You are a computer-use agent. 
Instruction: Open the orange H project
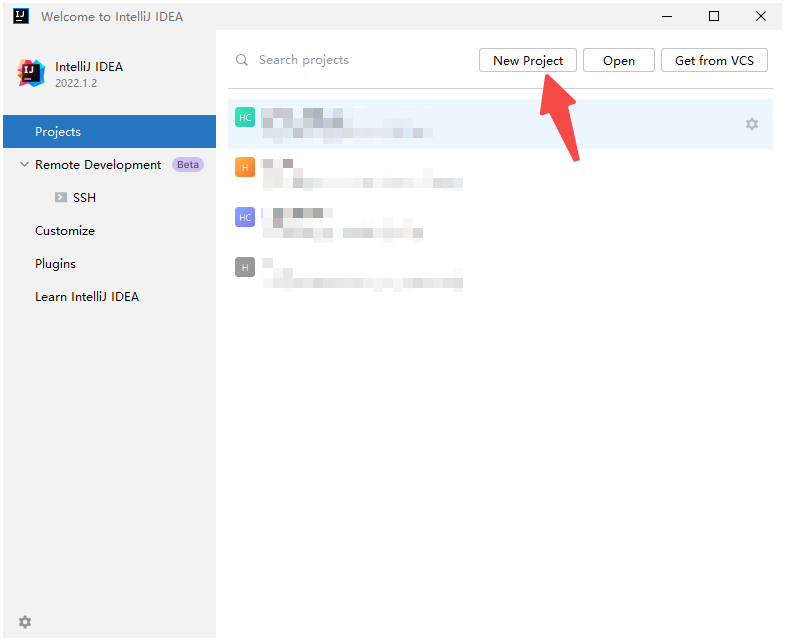500,174
